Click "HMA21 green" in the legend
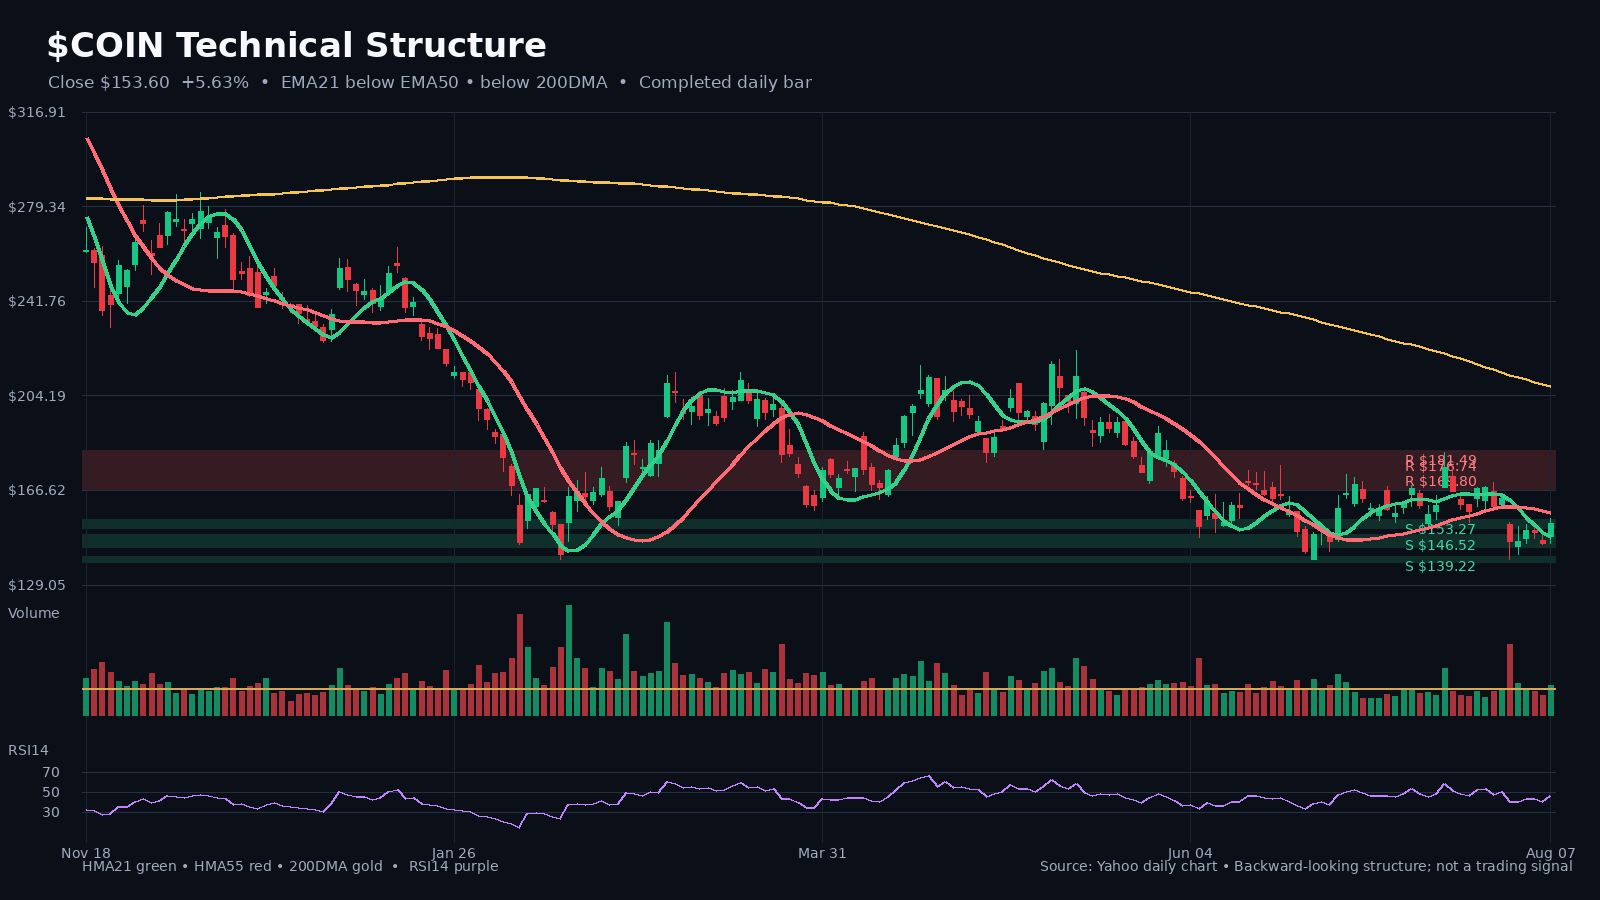The width and height of the screenshot is (1600, 900). click(129, 866)
